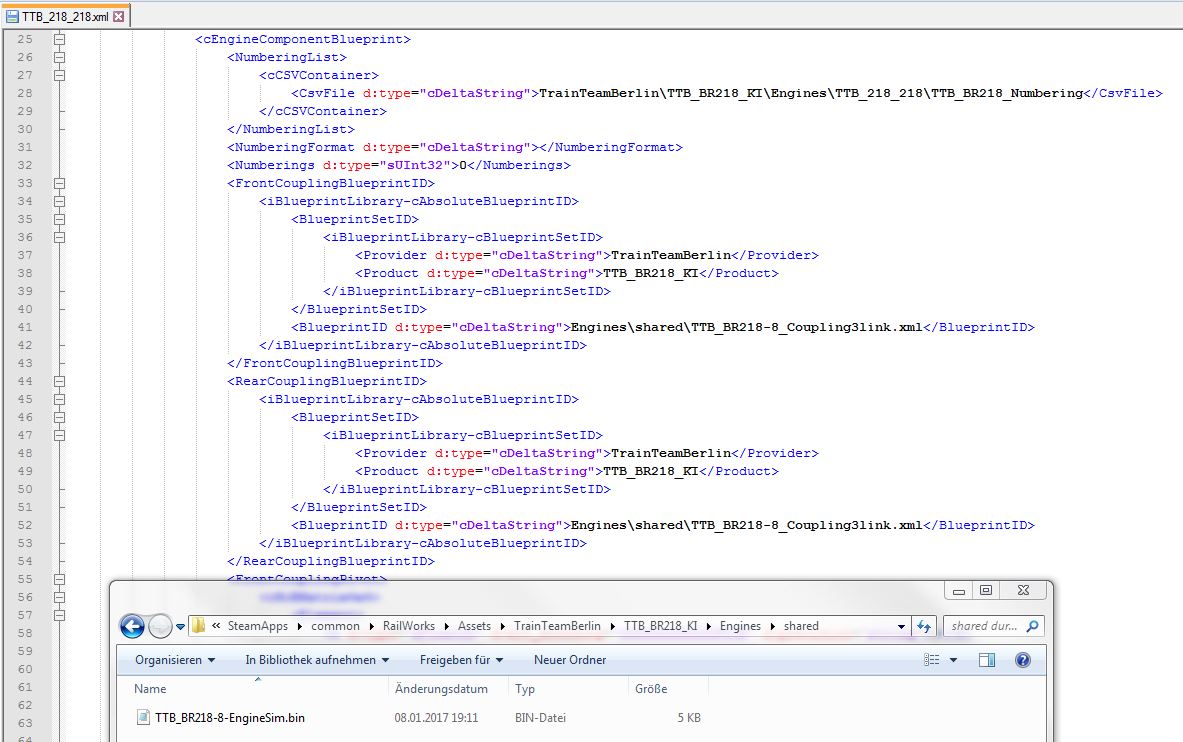The height and width of the screenshot is (742, 1183).
Task: Click the forward arrow in Explorer window
Action: 160,626
